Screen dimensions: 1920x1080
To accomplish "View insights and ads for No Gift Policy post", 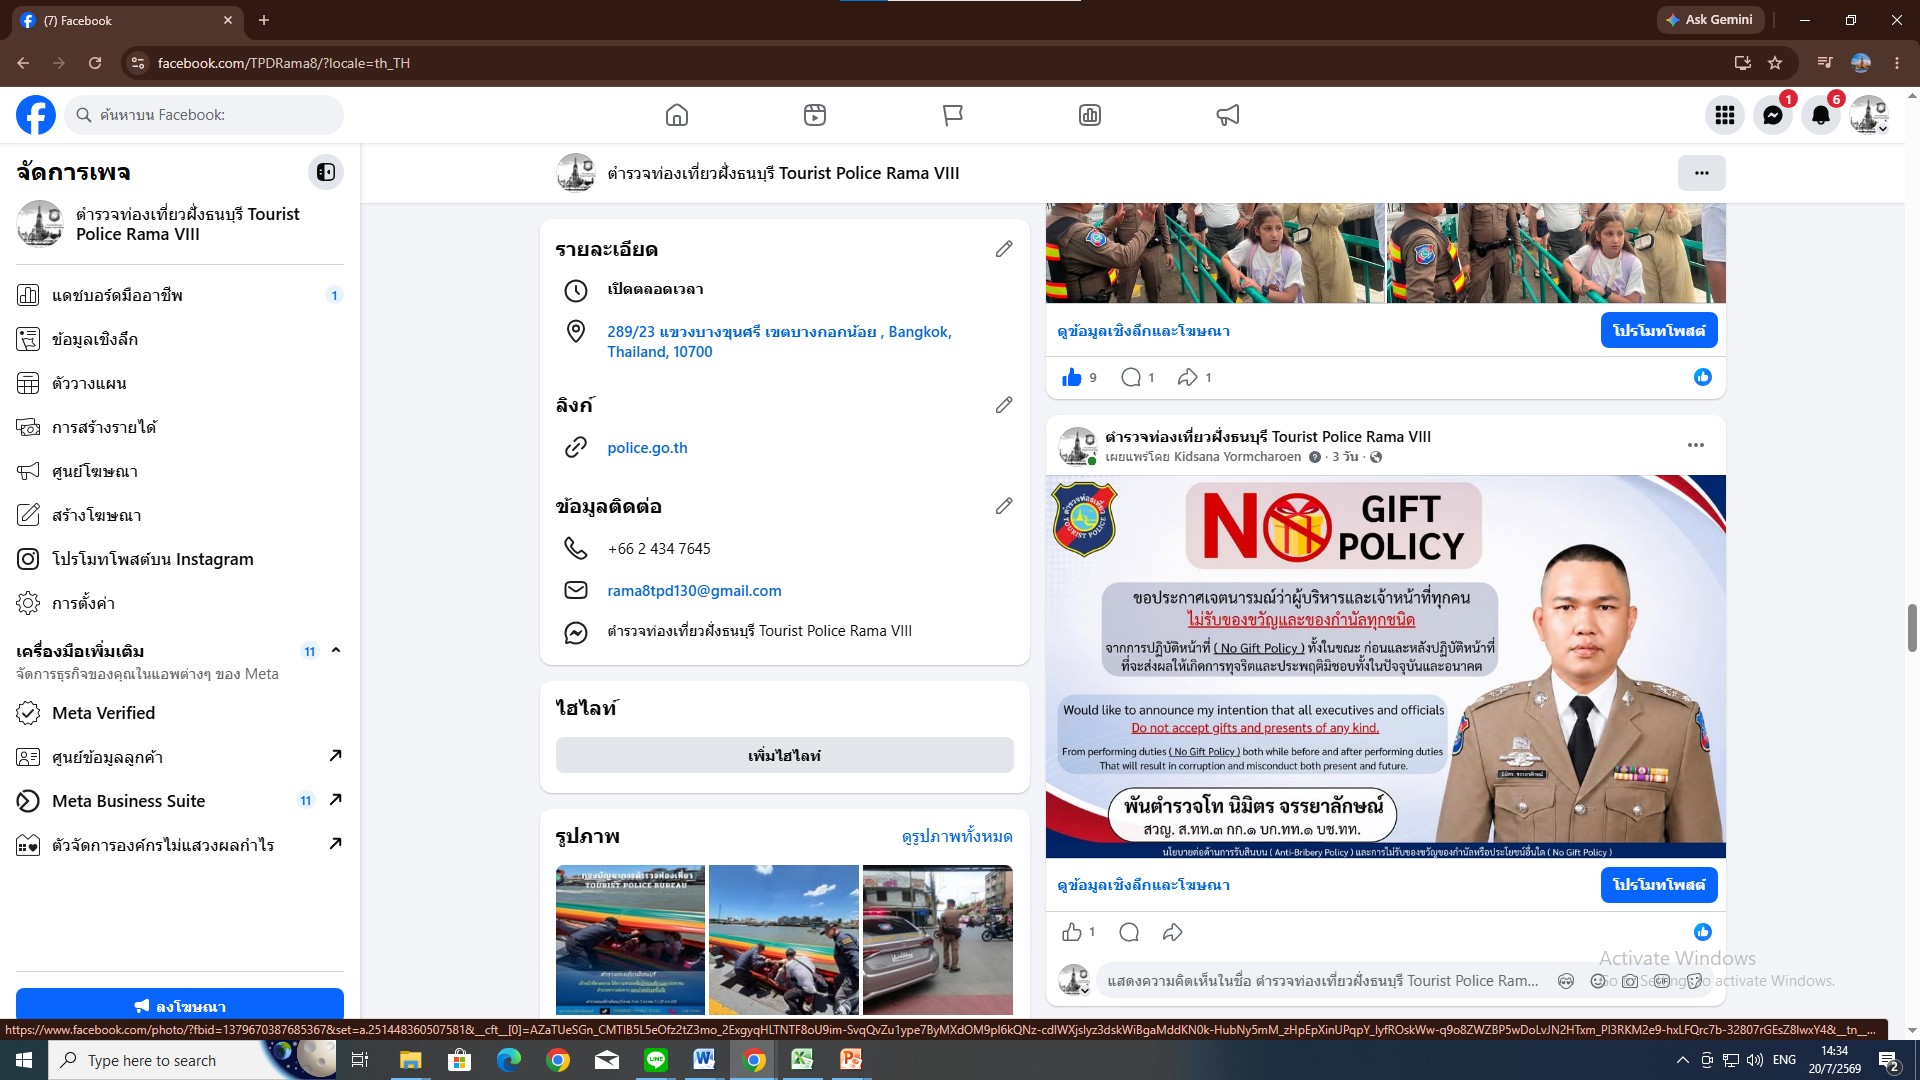I will coord(1143,885).
